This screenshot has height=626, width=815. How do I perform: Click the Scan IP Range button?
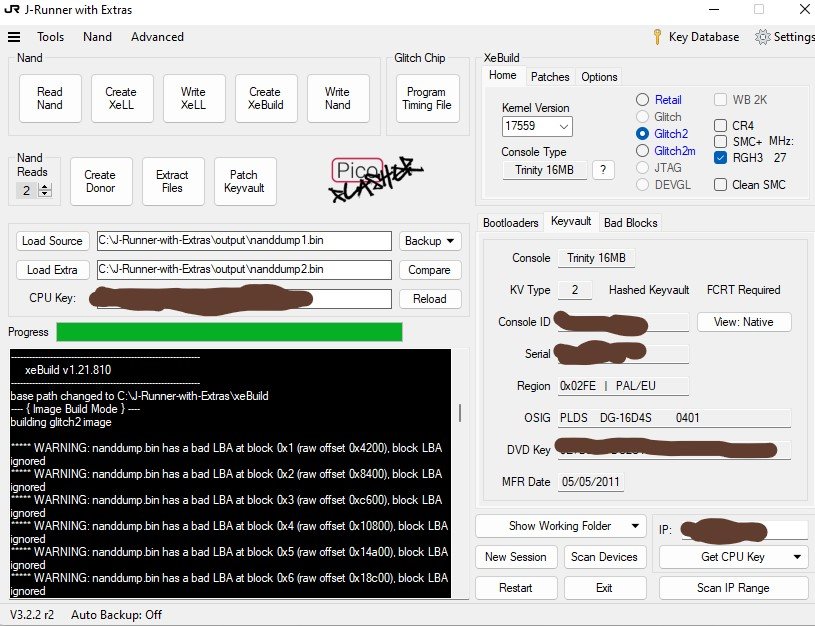733,588
